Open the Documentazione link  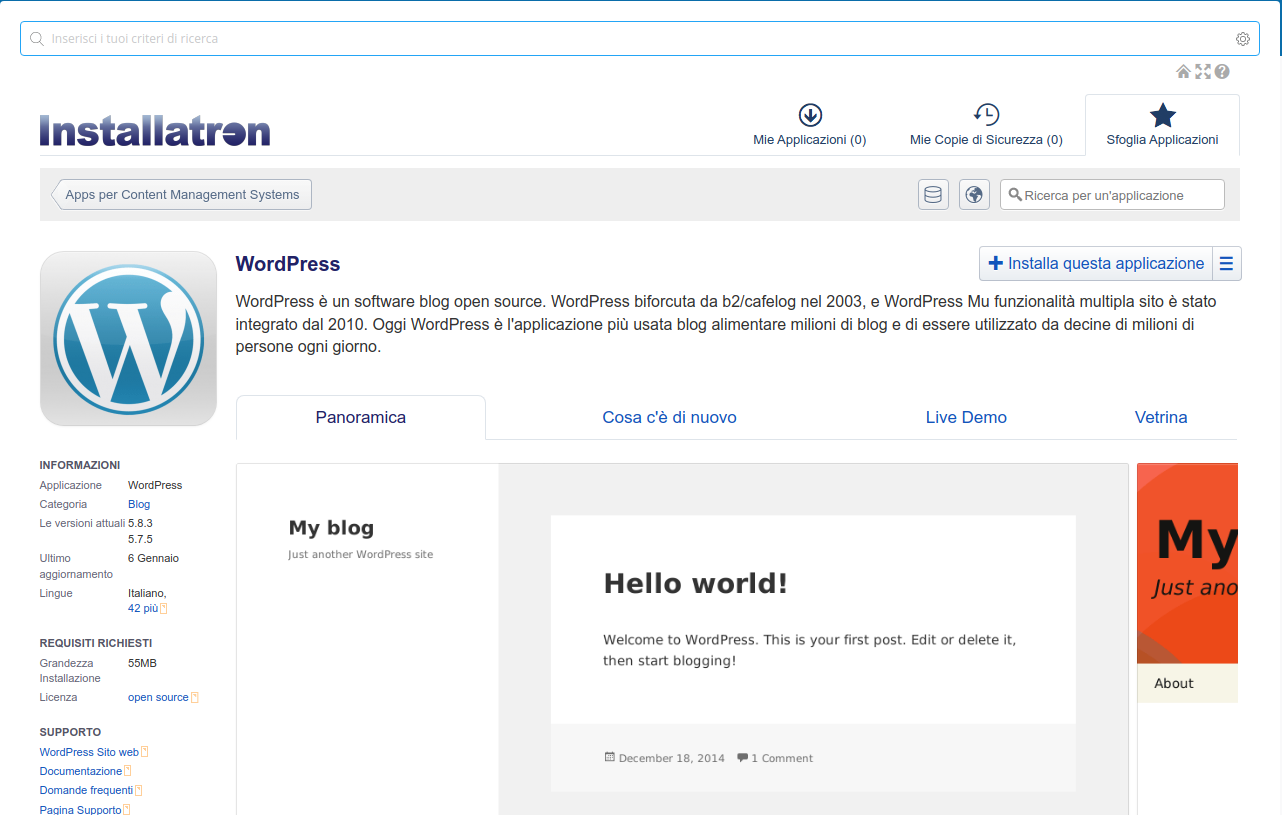(81, 771)
